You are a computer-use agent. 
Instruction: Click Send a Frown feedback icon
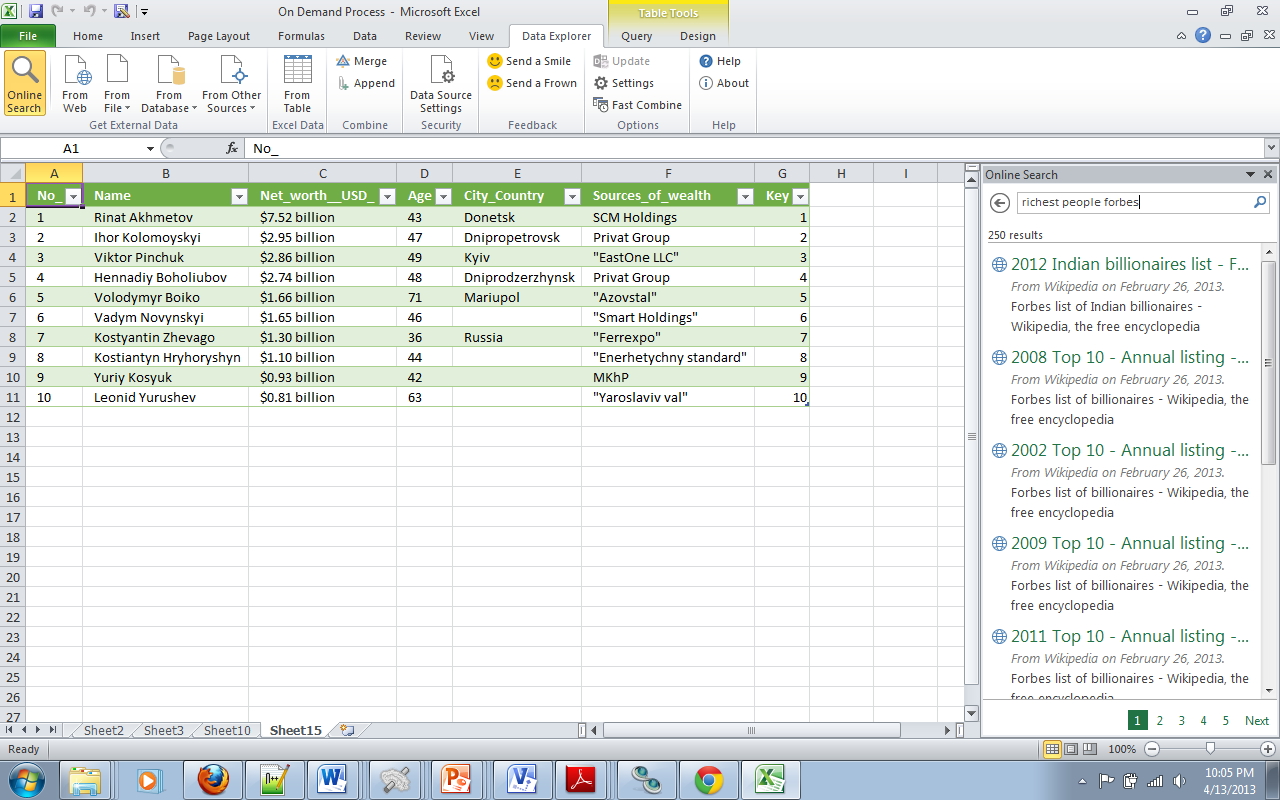coord(531,83)
